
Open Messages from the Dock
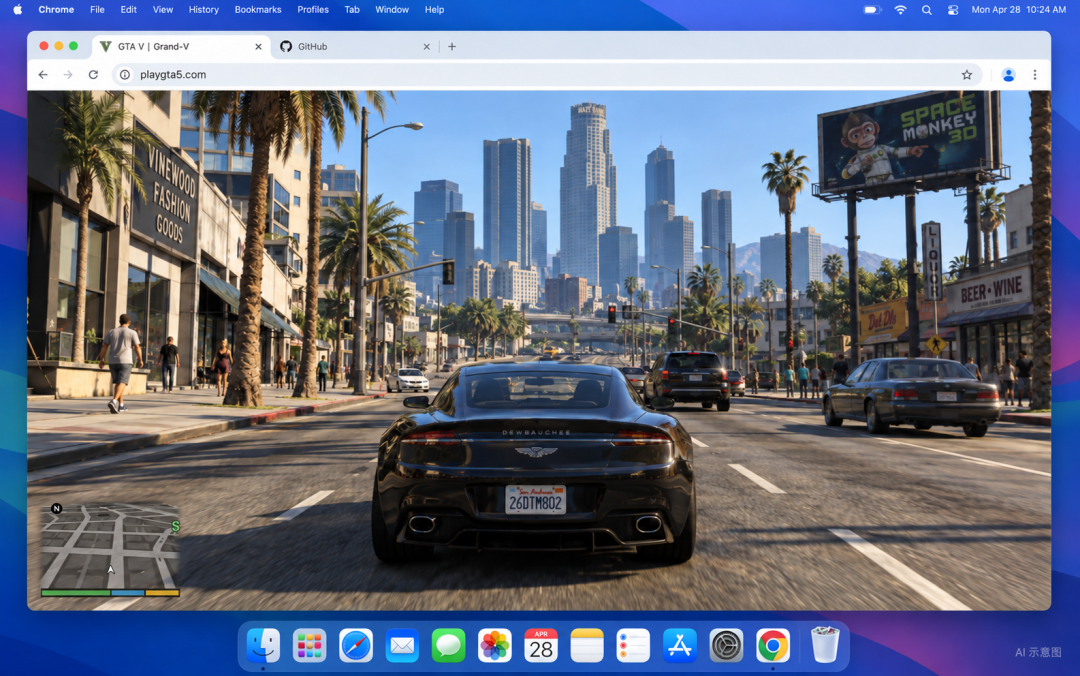[x=448, y=646]
